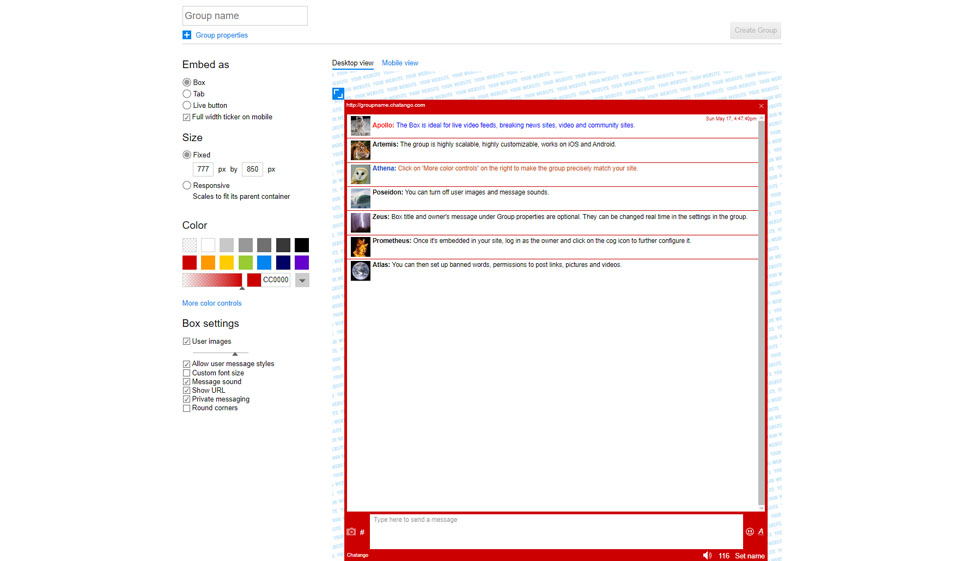Close the chat box with X icon
Image resolution: width=960 pixels, height=561 pixels.
point(761,105)
